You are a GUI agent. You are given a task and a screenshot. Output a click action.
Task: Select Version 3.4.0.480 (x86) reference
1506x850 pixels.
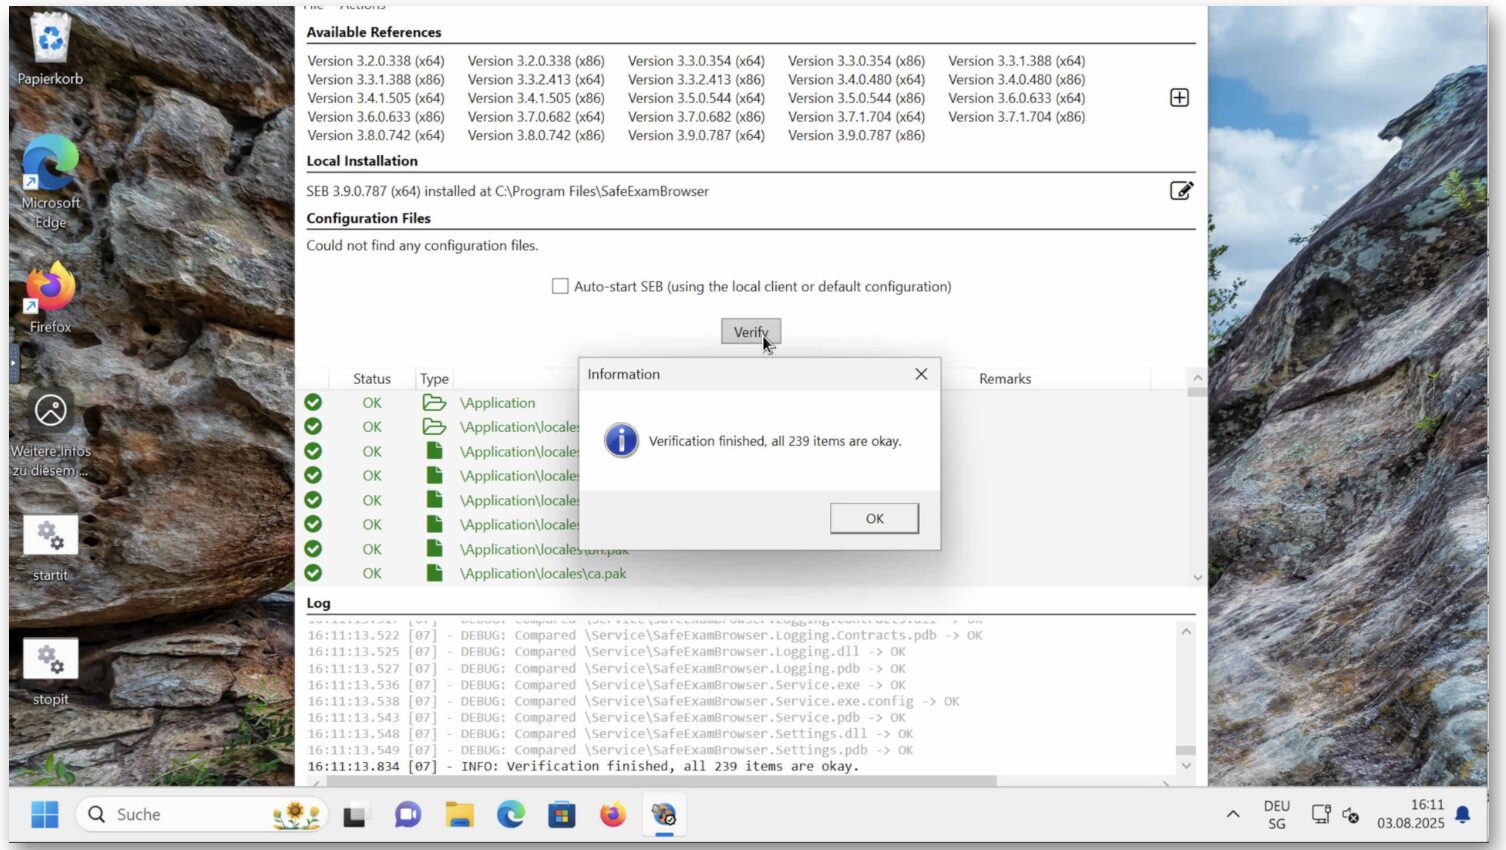(x=1016, y=80)
